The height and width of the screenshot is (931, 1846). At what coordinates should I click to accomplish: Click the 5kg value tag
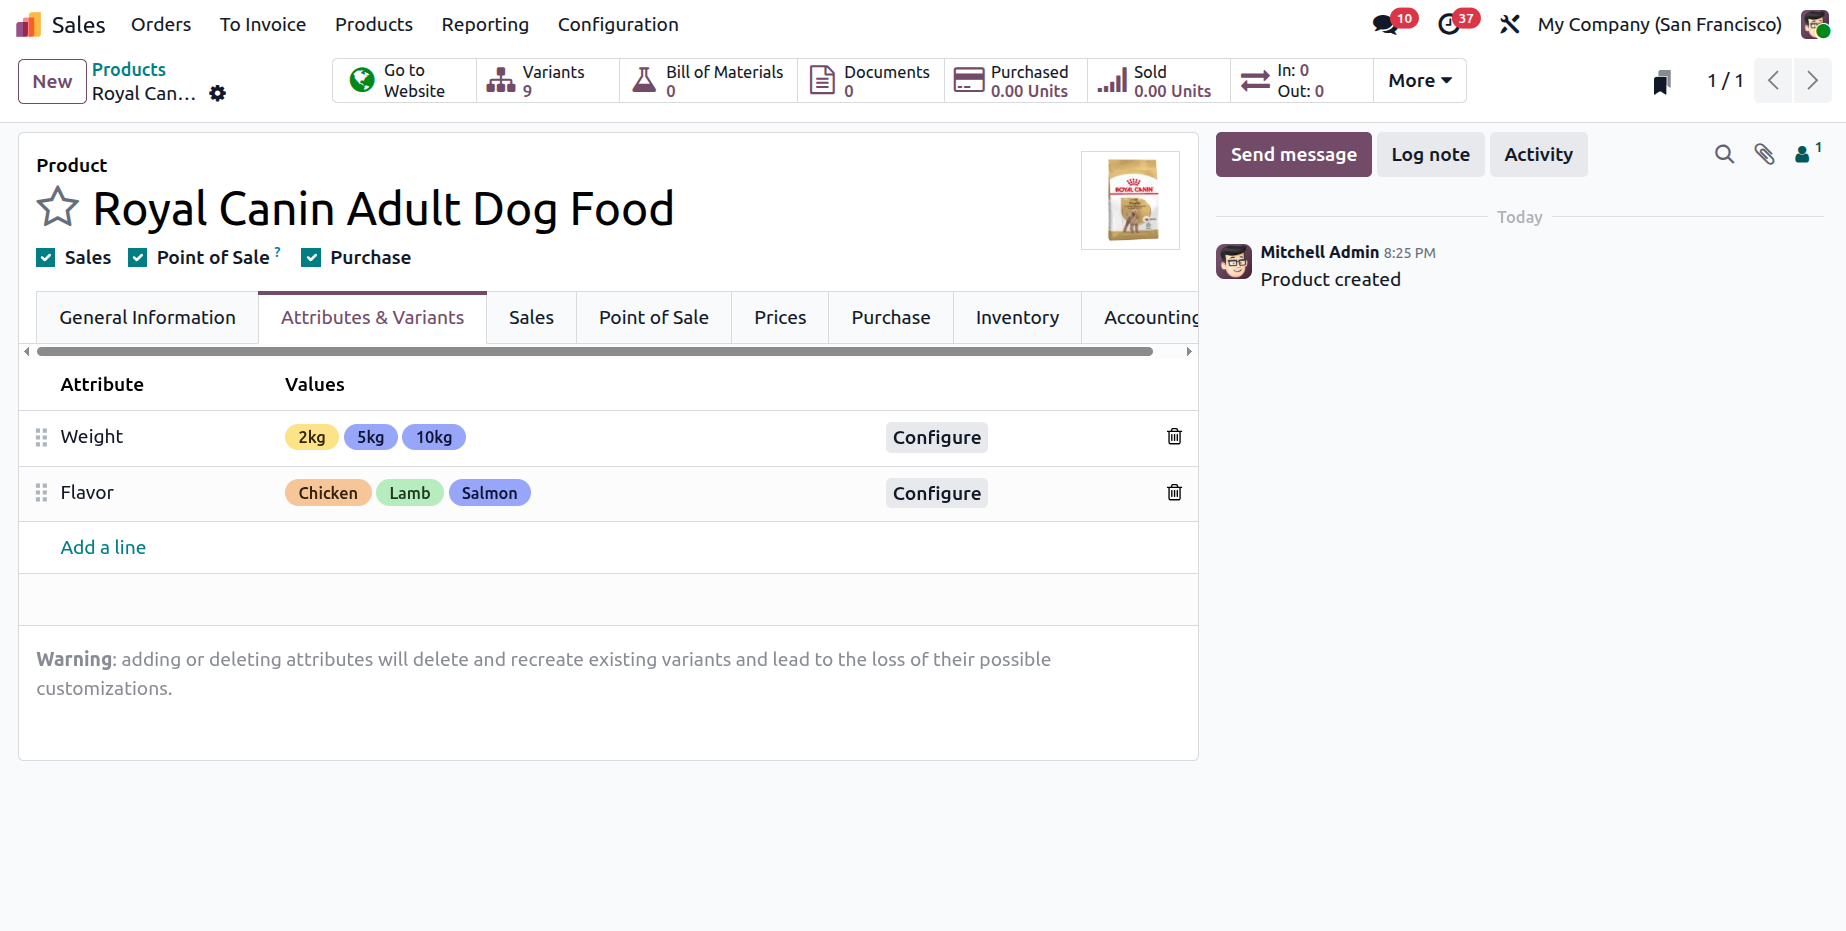point(371,437)
